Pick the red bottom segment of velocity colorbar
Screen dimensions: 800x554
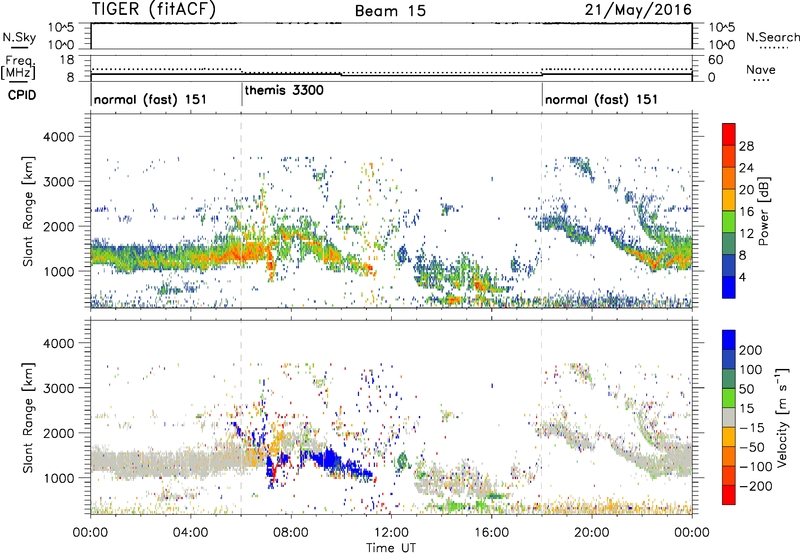729,495
